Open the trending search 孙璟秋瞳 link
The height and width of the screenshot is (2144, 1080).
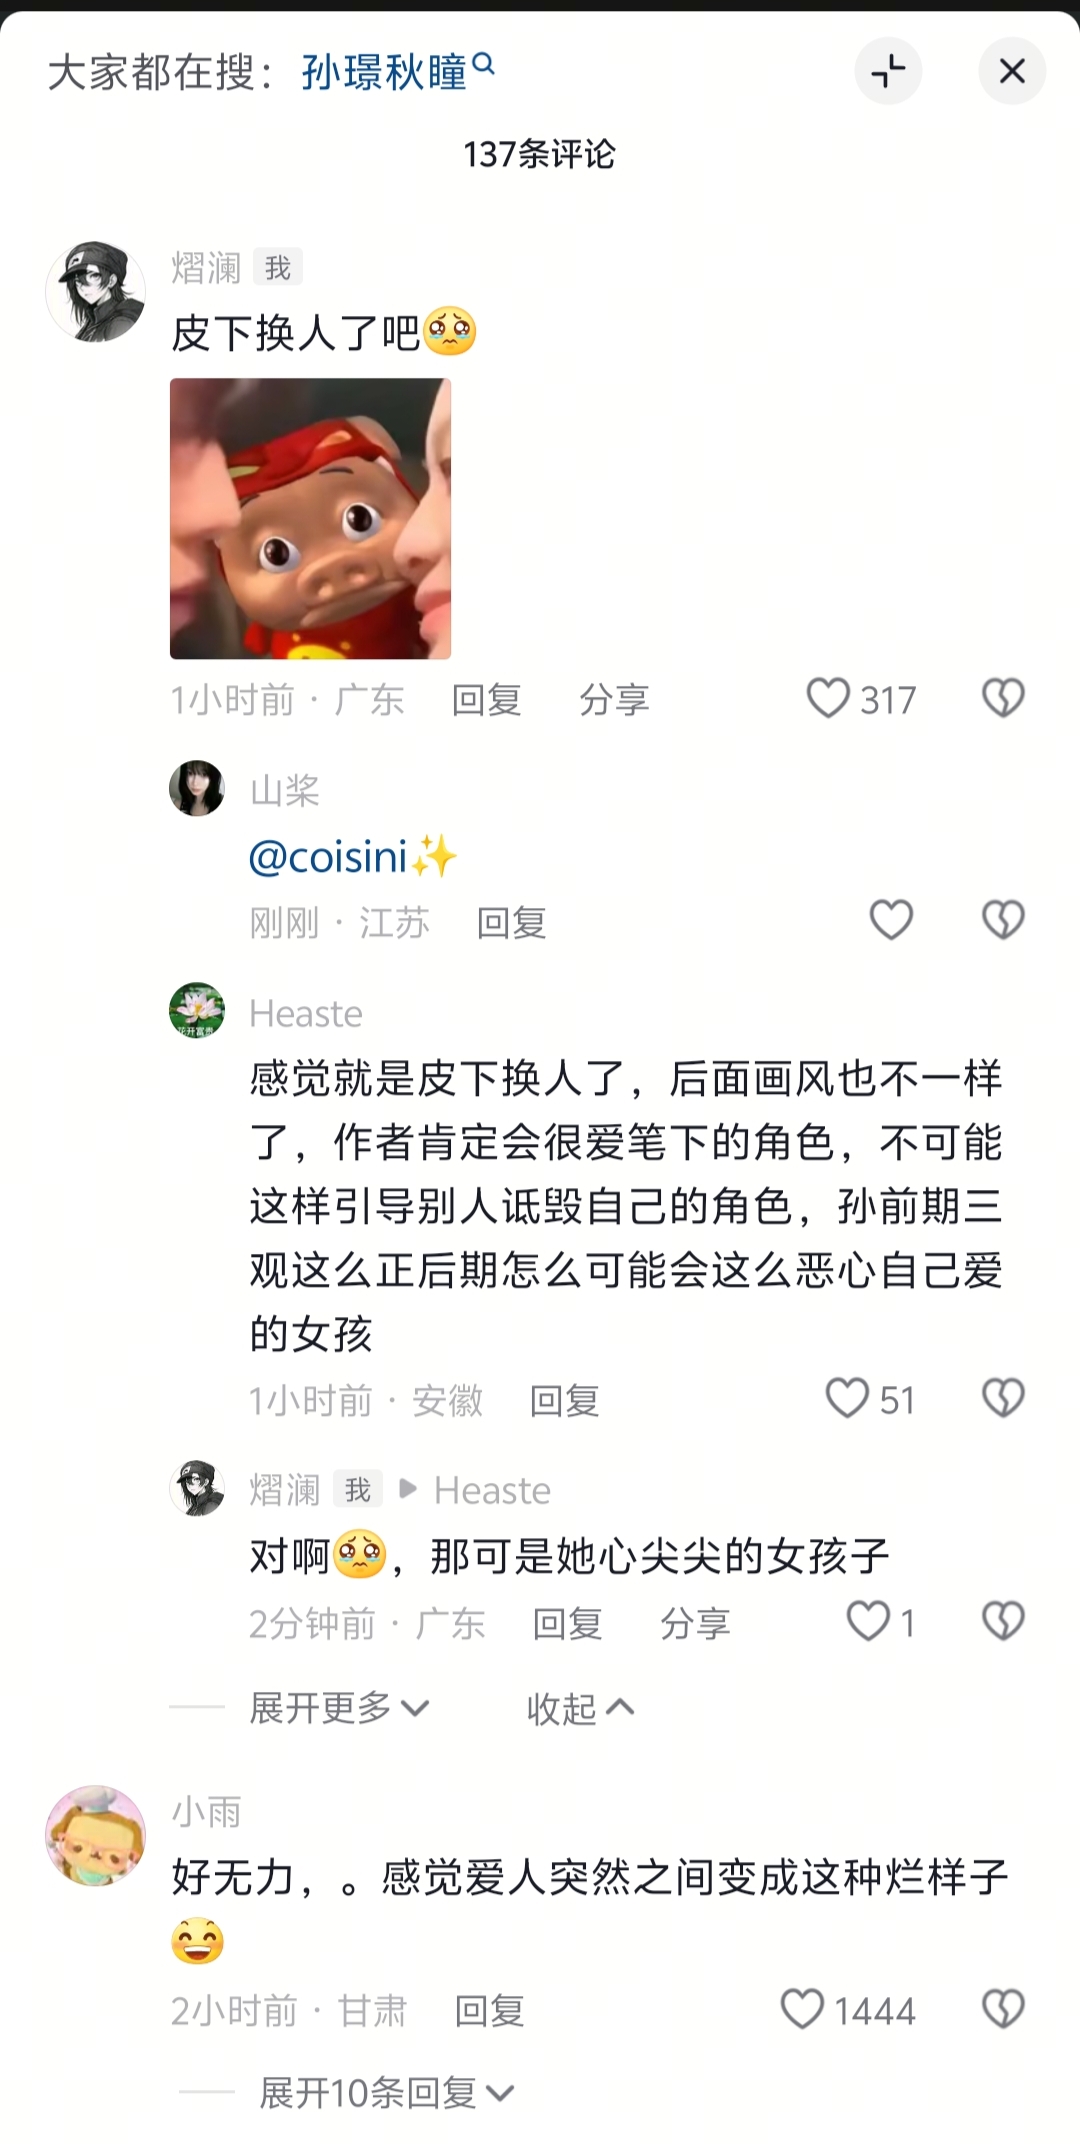coord(385,72)
